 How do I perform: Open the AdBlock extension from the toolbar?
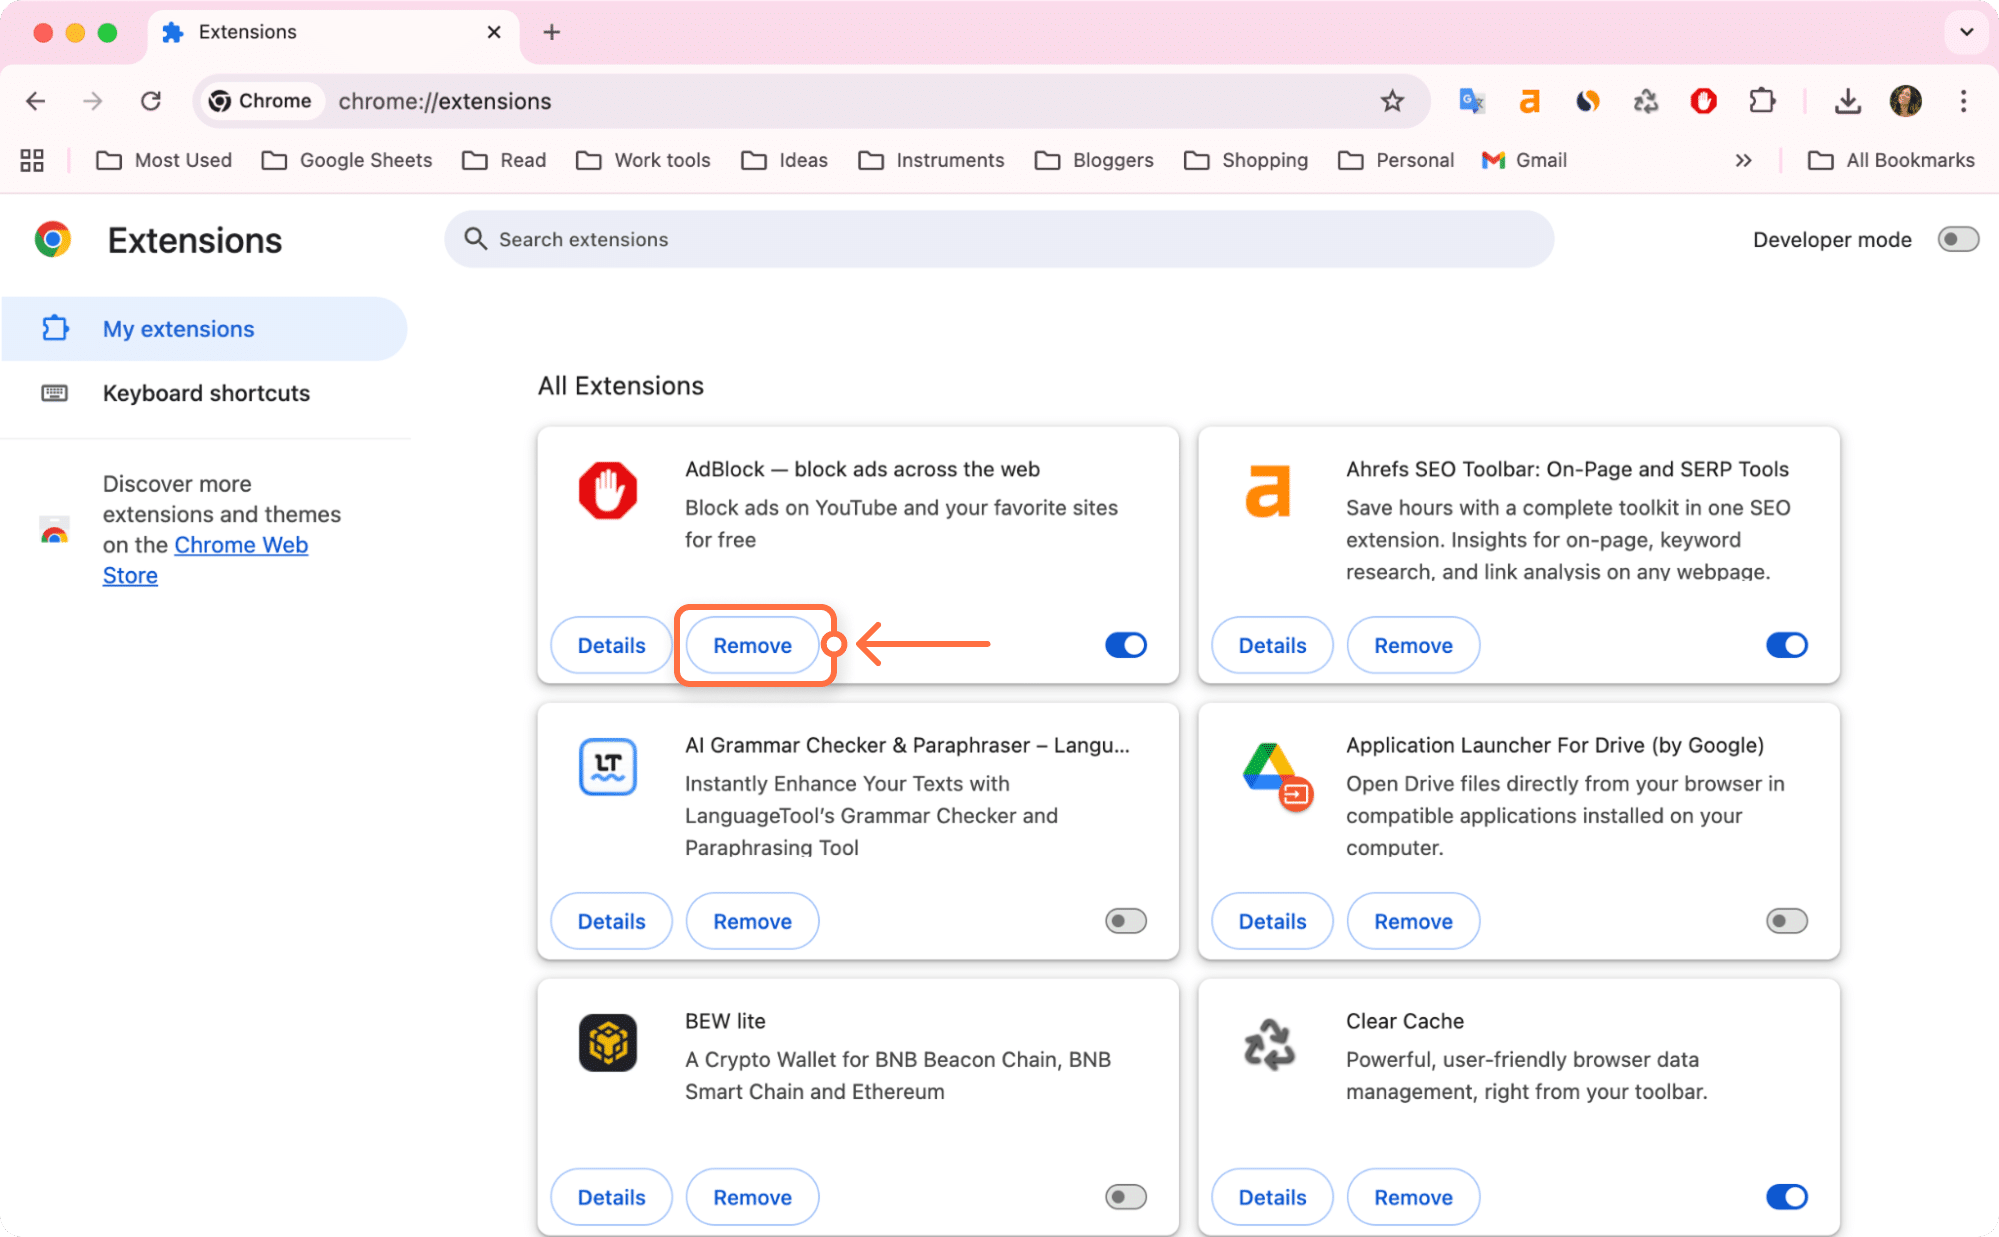pyautogui.click(x=1703, y=100)
